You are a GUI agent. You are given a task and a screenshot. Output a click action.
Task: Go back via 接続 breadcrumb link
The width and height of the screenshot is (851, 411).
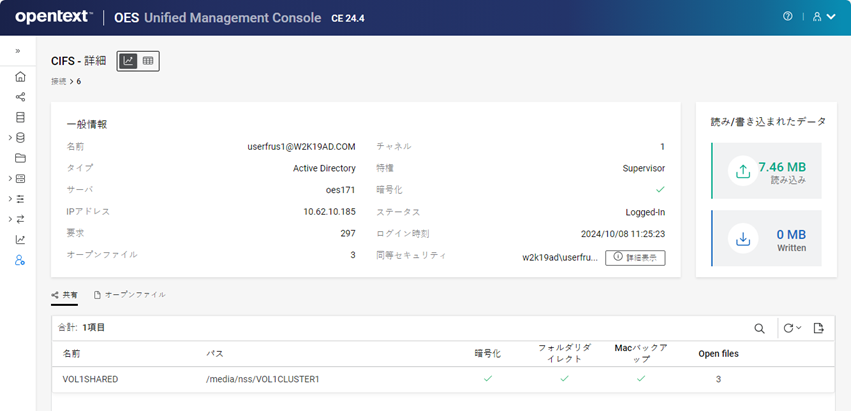pos(59,81)
